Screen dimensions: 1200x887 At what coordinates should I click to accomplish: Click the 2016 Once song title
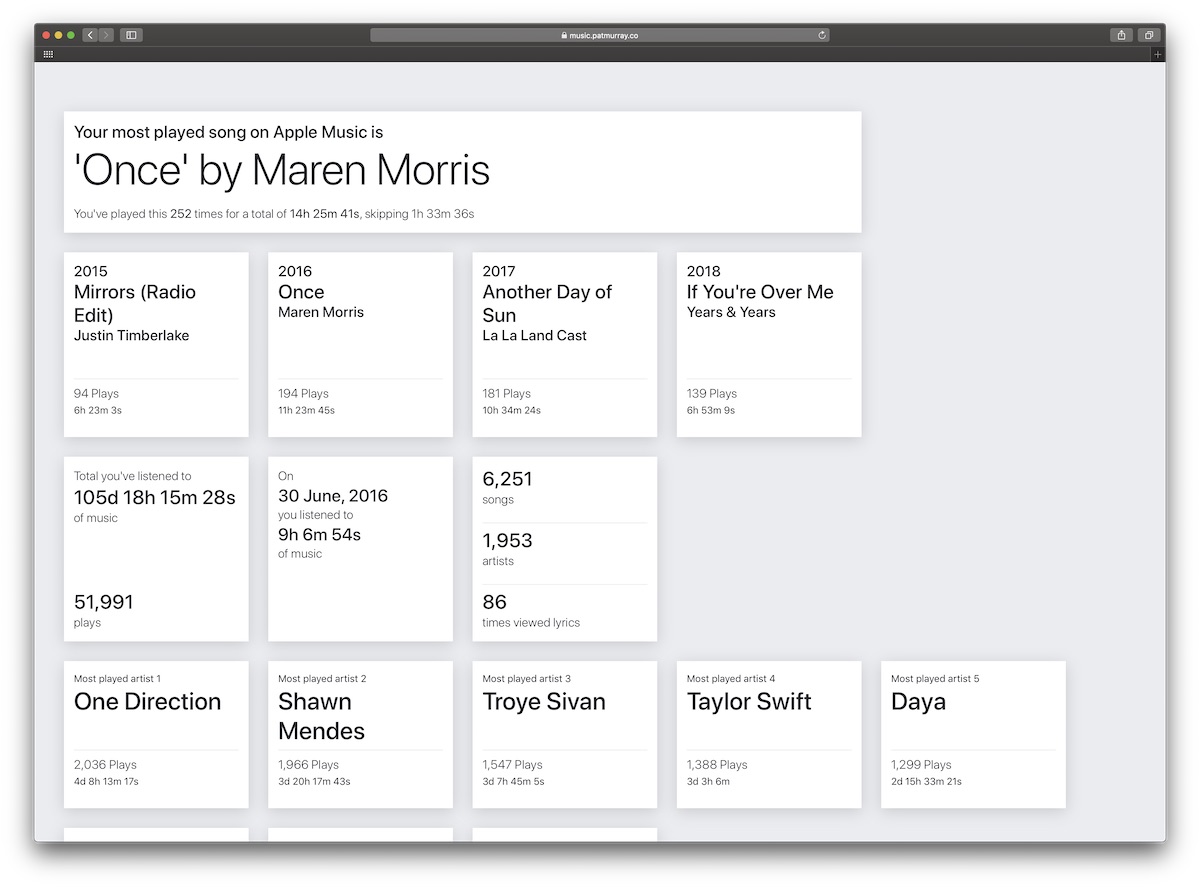301,292
